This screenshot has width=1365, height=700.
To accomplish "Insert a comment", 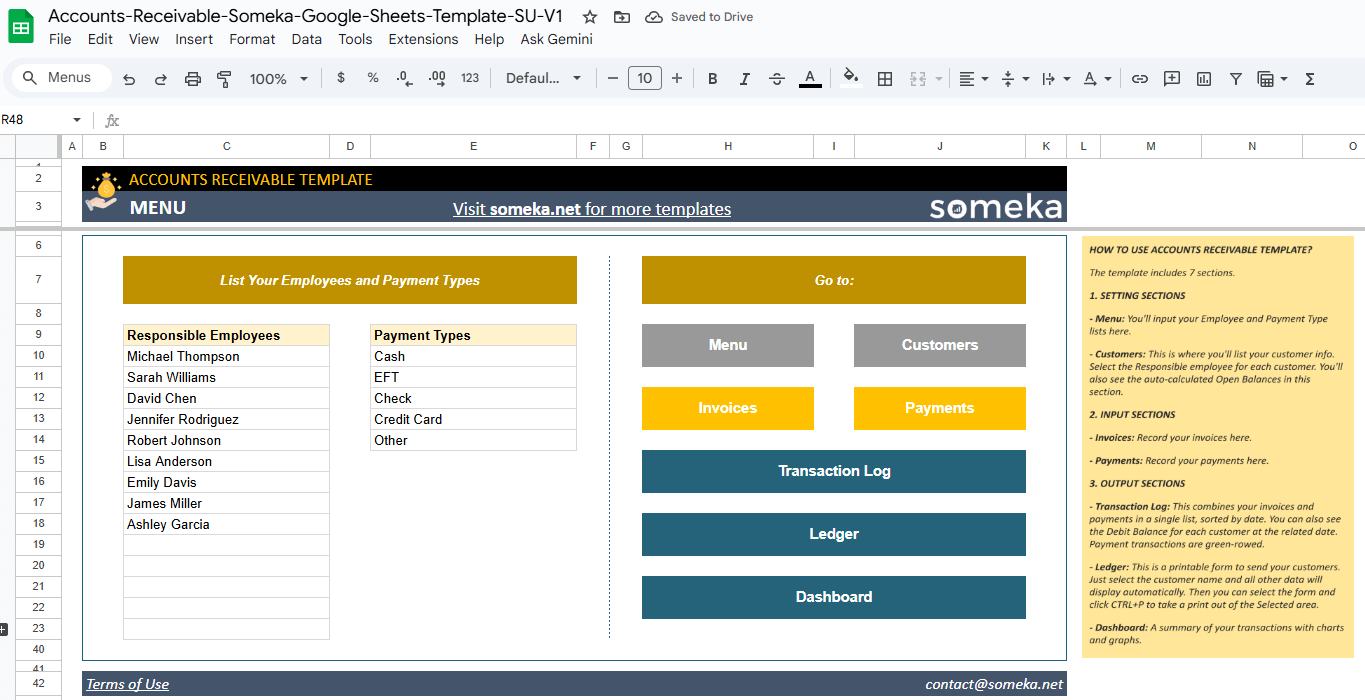I will tap(1171, 77).
